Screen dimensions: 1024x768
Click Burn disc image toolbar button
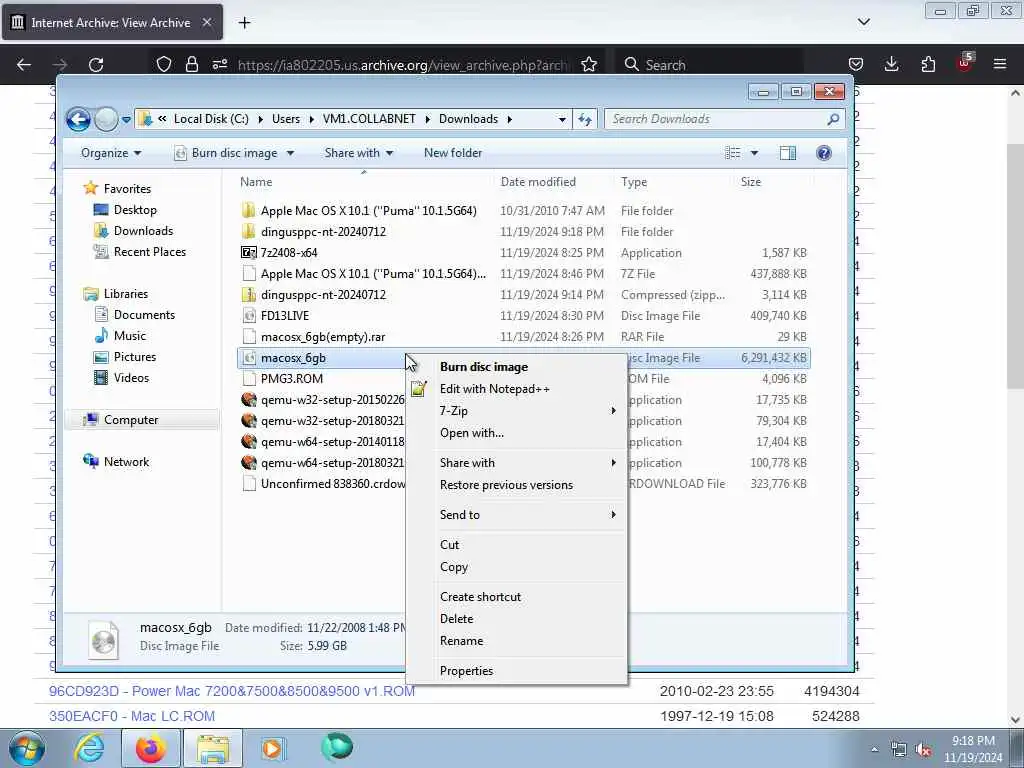[226, 153]
